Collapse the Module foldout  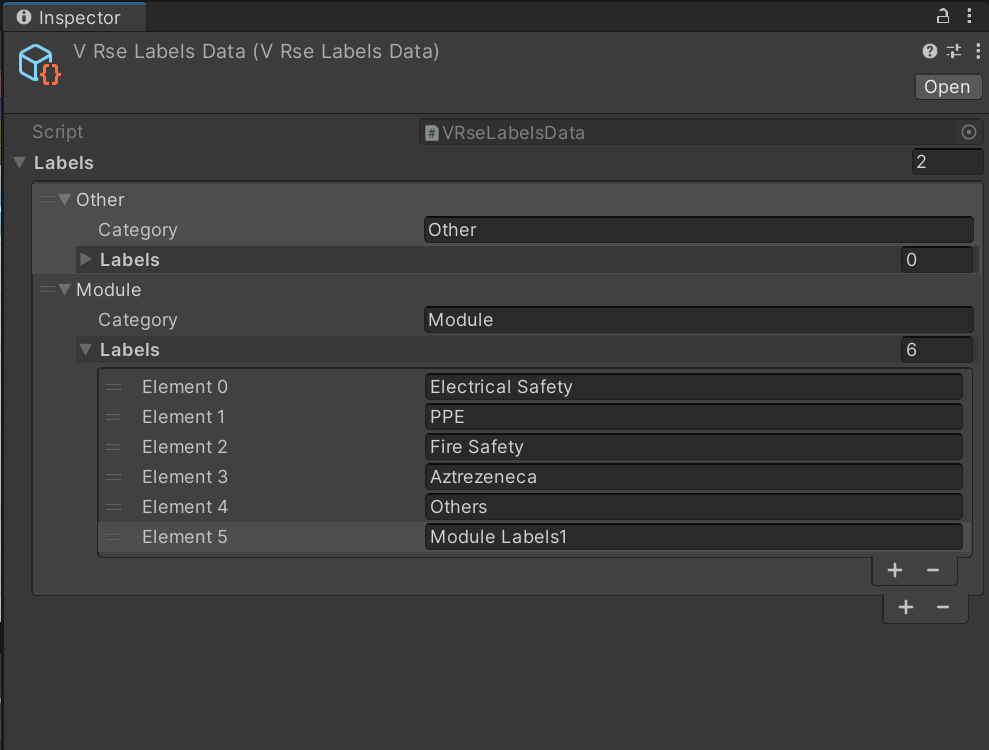tap(63, 289)
